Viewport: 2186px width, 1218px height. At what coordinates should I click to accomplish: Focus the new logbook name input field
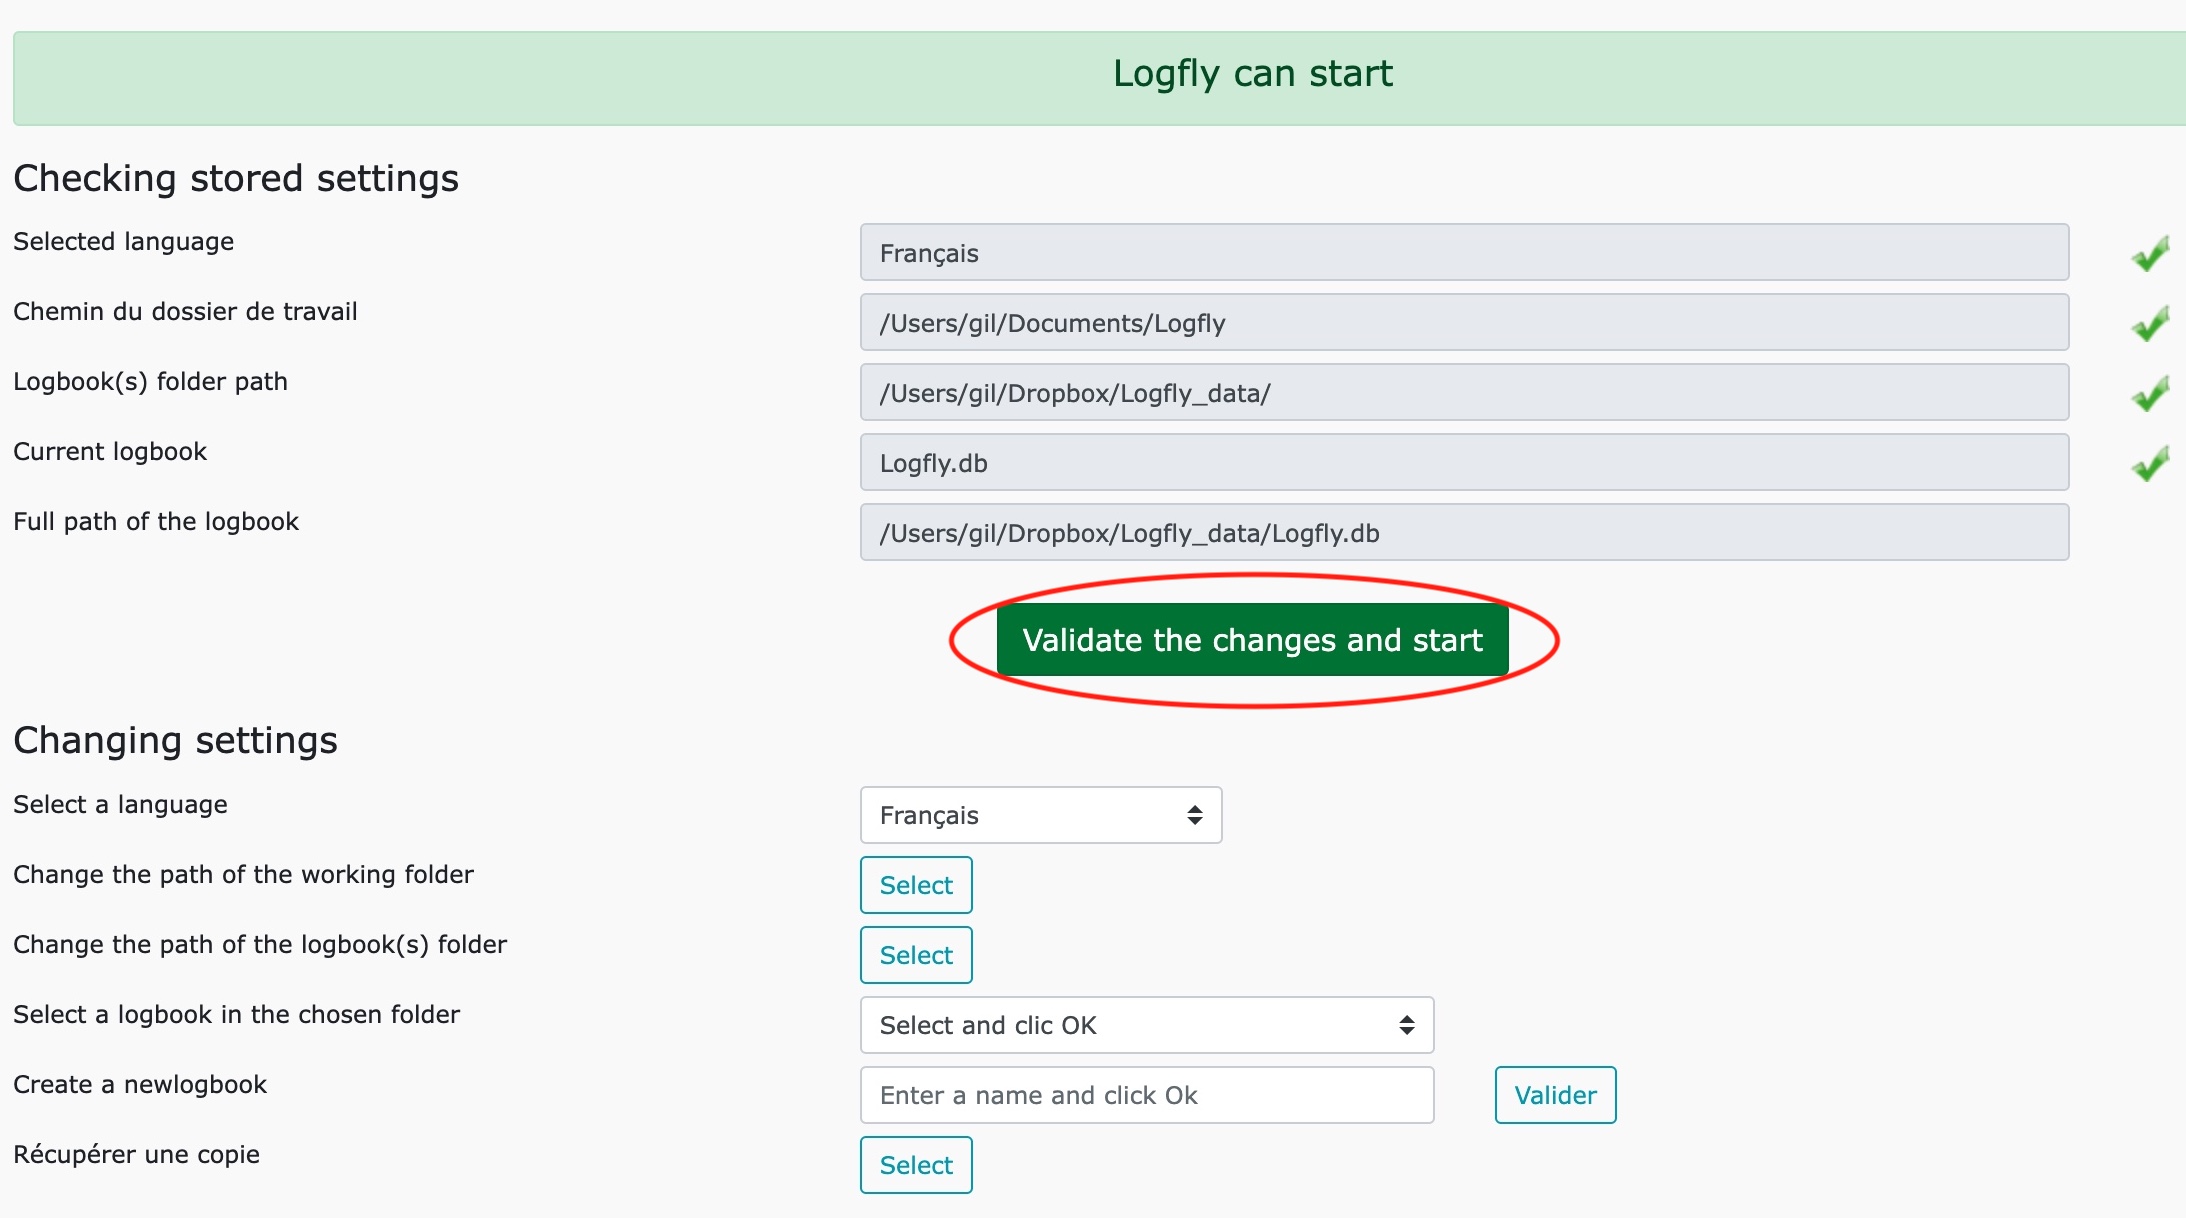pyautogui.click(x=1147, y=1095)
